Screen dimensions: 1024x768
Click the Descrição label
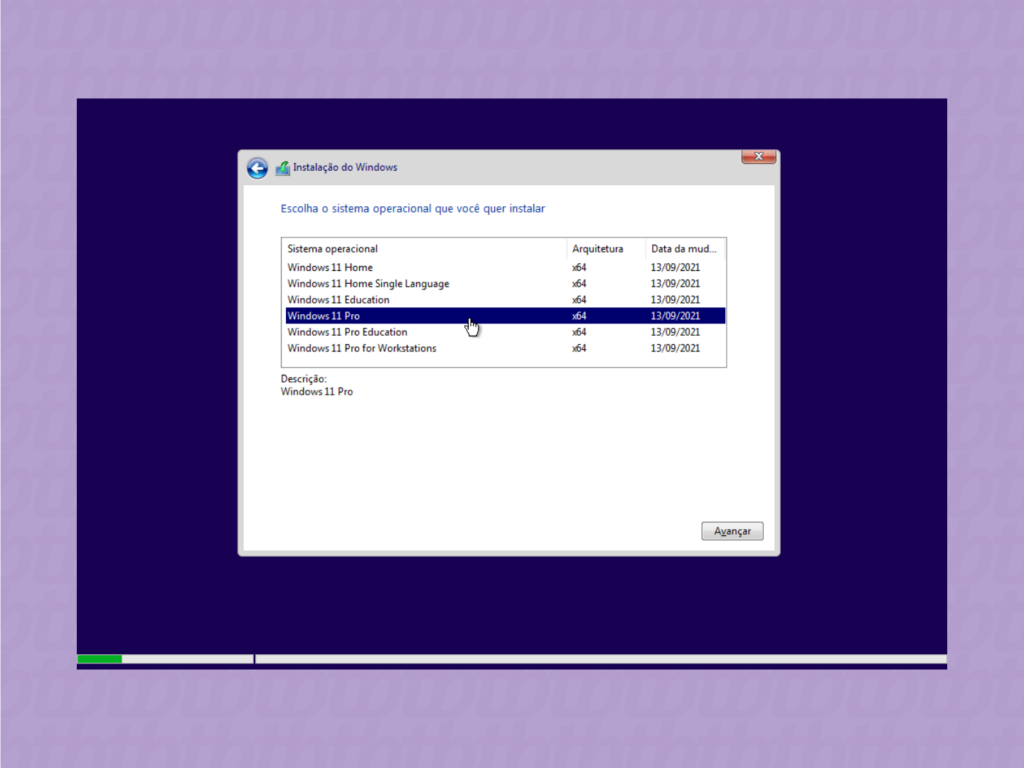click(x=304, y=379)
